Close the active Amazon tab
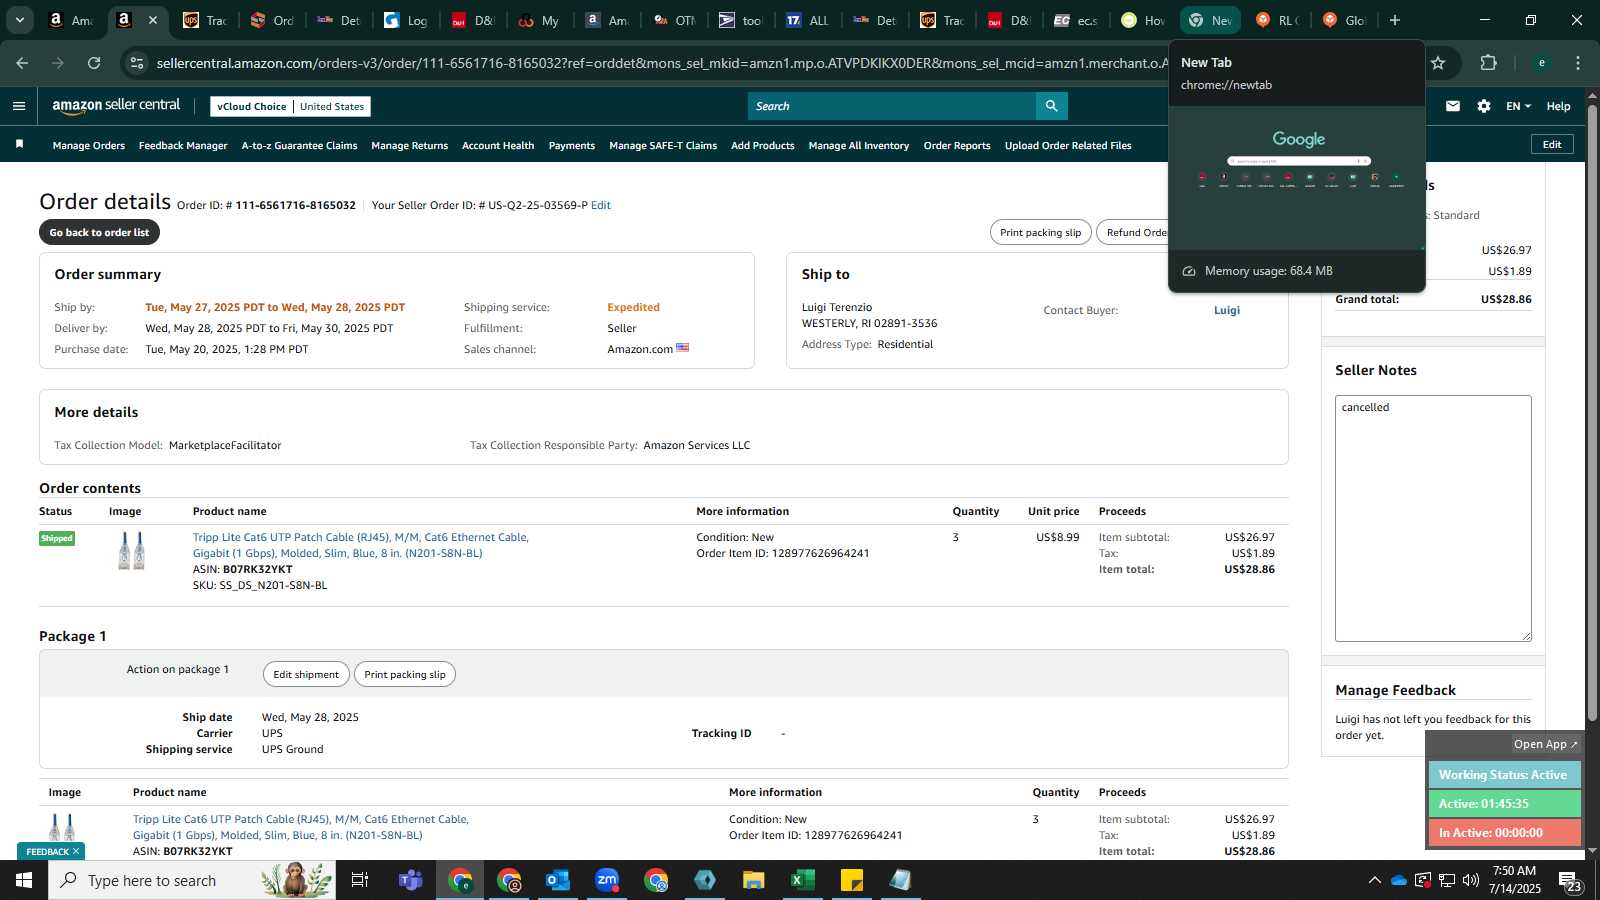 [152, 20]
